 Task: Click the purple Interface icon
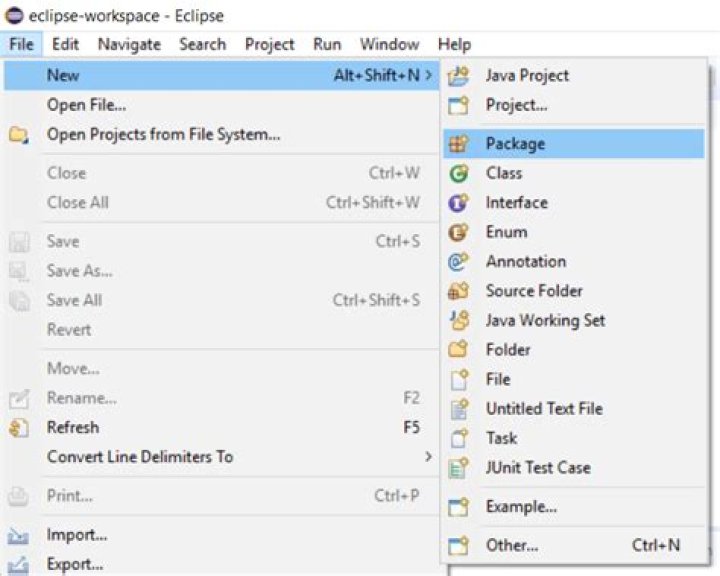coord(459,203)
